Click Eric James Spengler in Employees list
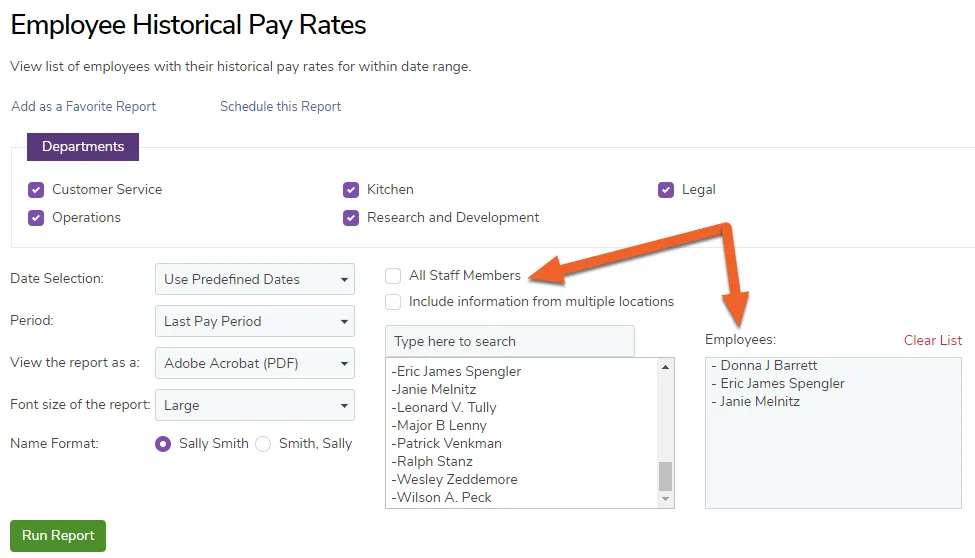 (x=778, y=384)
